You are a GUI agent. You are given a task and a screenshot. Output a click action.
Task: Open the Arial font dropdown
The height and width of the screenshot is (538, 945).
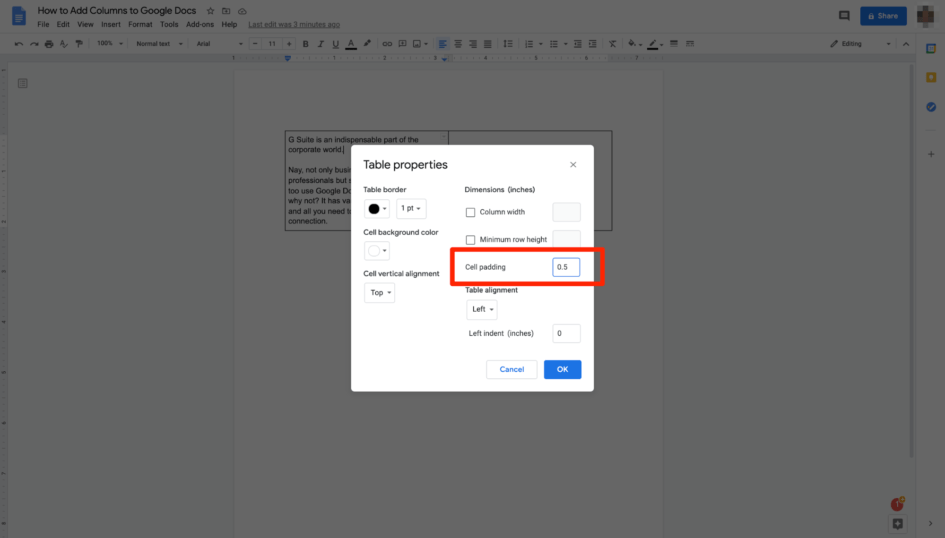219,44
